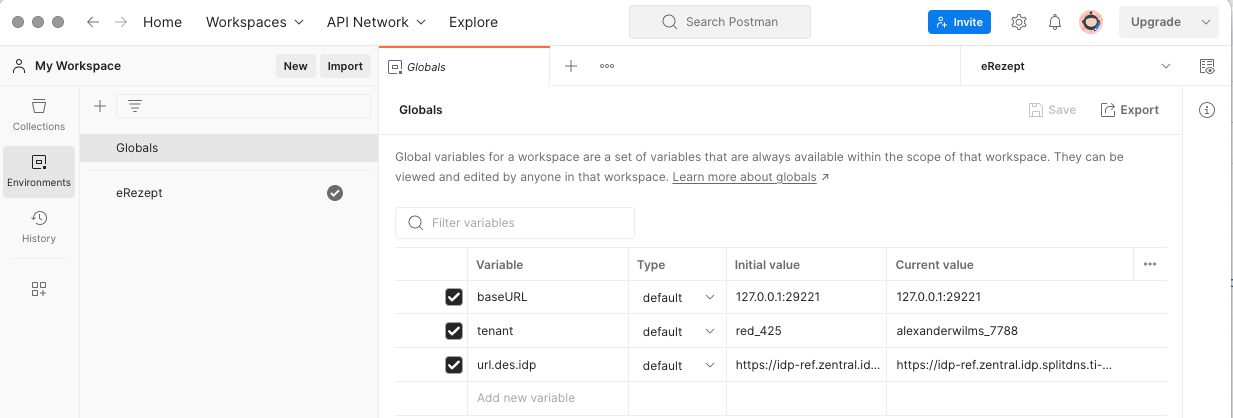The width and height of the screenshot is (1233, 418).
Task: Click the Import button
Action: pos(345,66)
